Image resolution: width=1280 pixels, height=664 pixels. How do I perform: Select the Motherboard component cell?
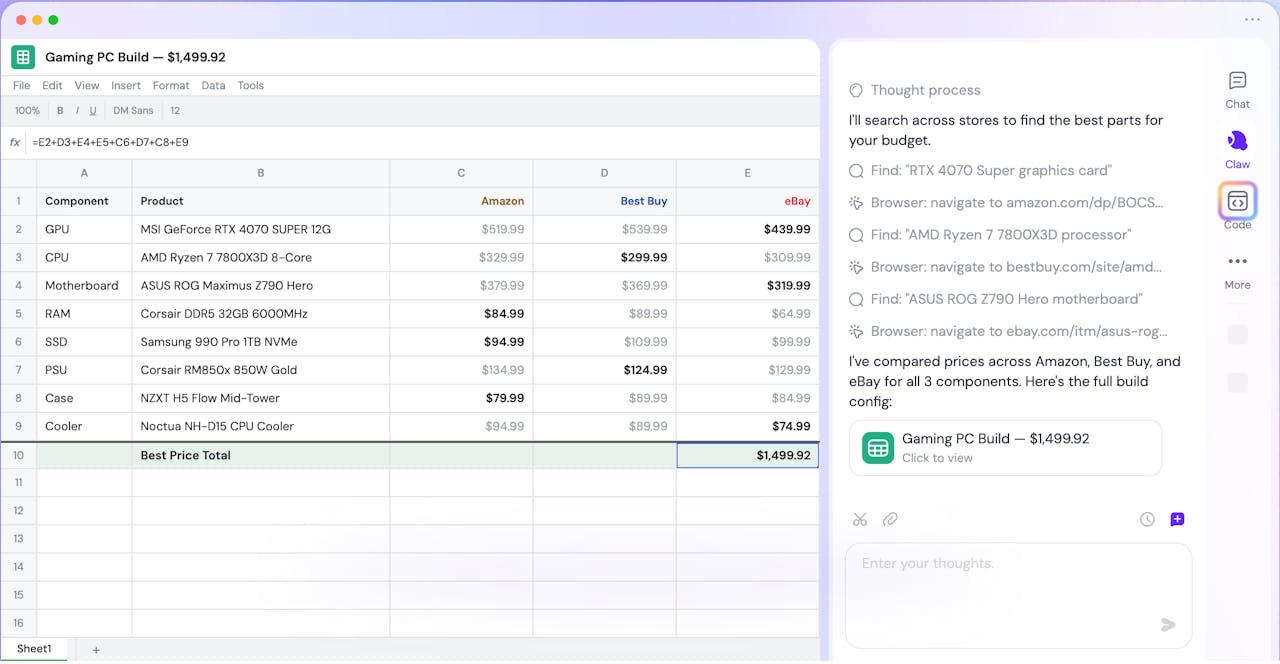[84, 285]
